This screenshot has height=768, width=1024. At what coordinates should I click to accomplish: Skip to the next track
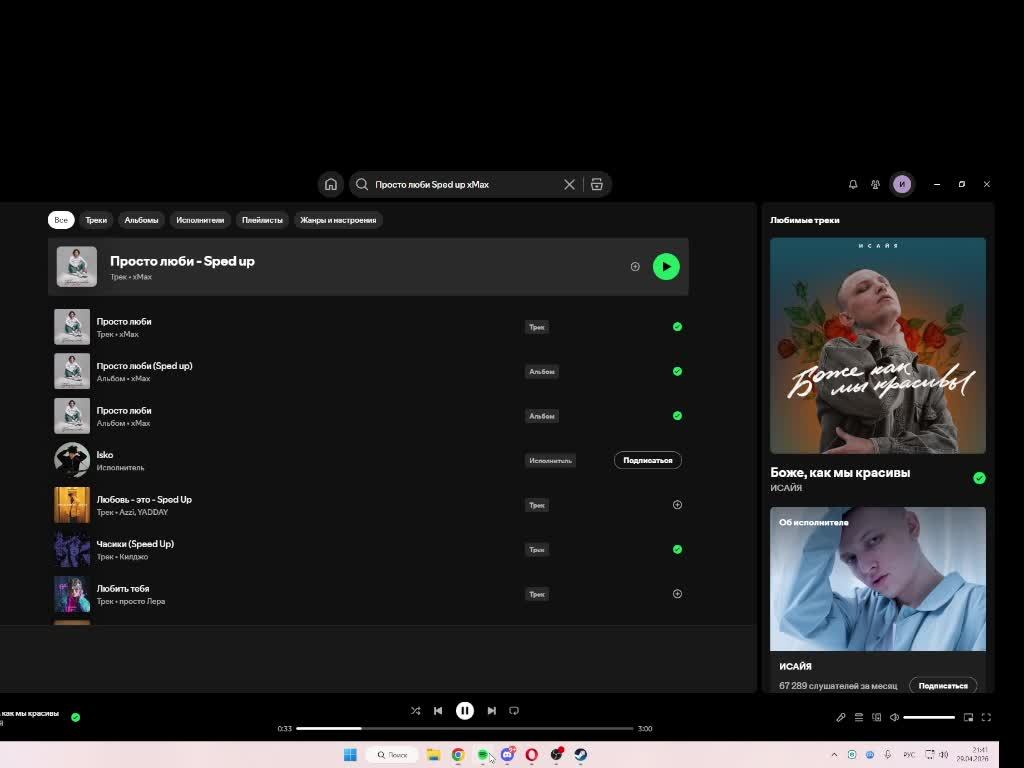click(x=492, y=711)
